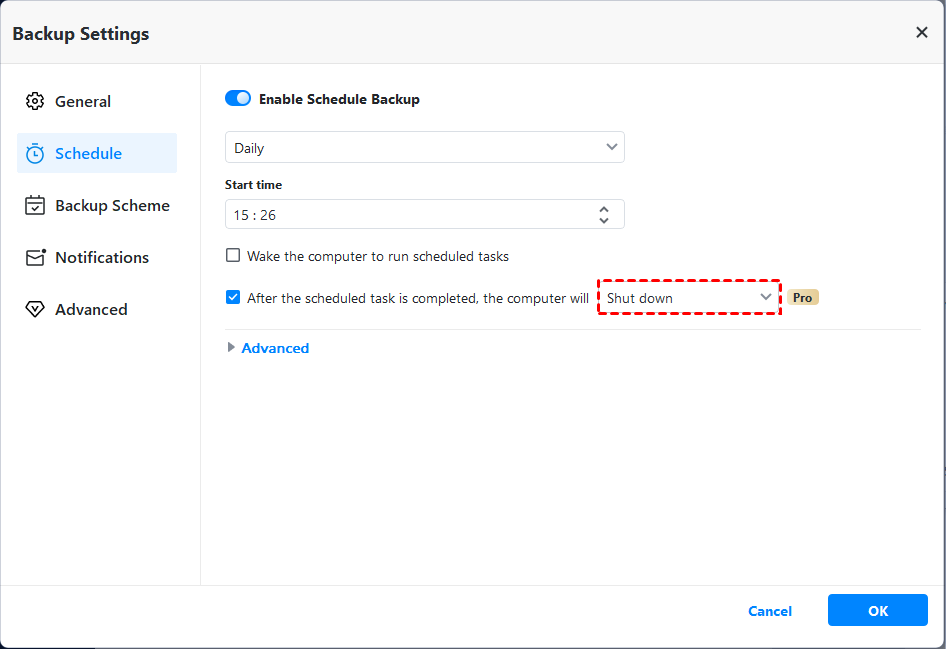This screenshot has height=649, width=946.
Task: Disable the Enable Schedule Backup toggle
Action: click(238, 99)
